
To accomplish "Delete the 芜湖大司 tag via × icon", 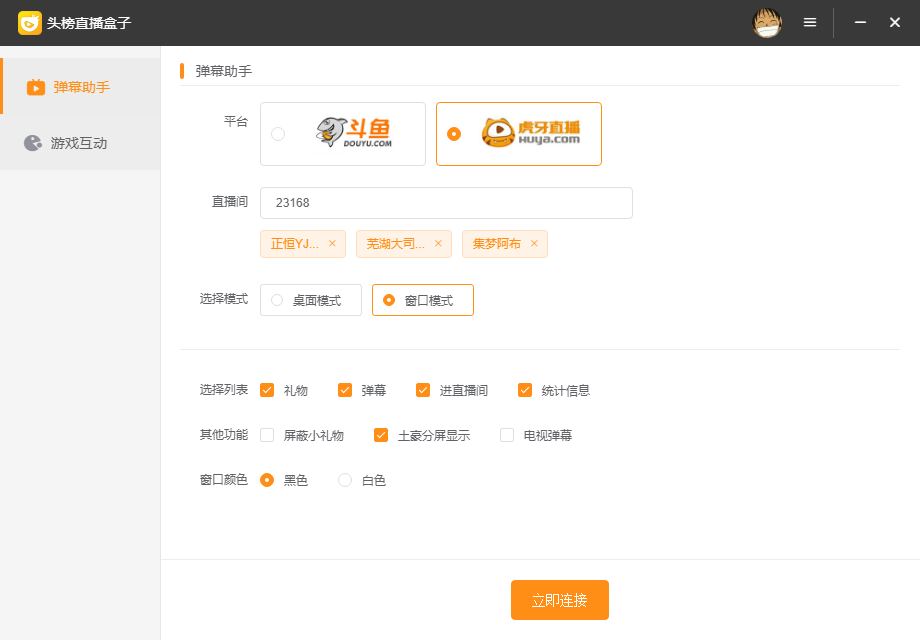I will click(438, 243).
